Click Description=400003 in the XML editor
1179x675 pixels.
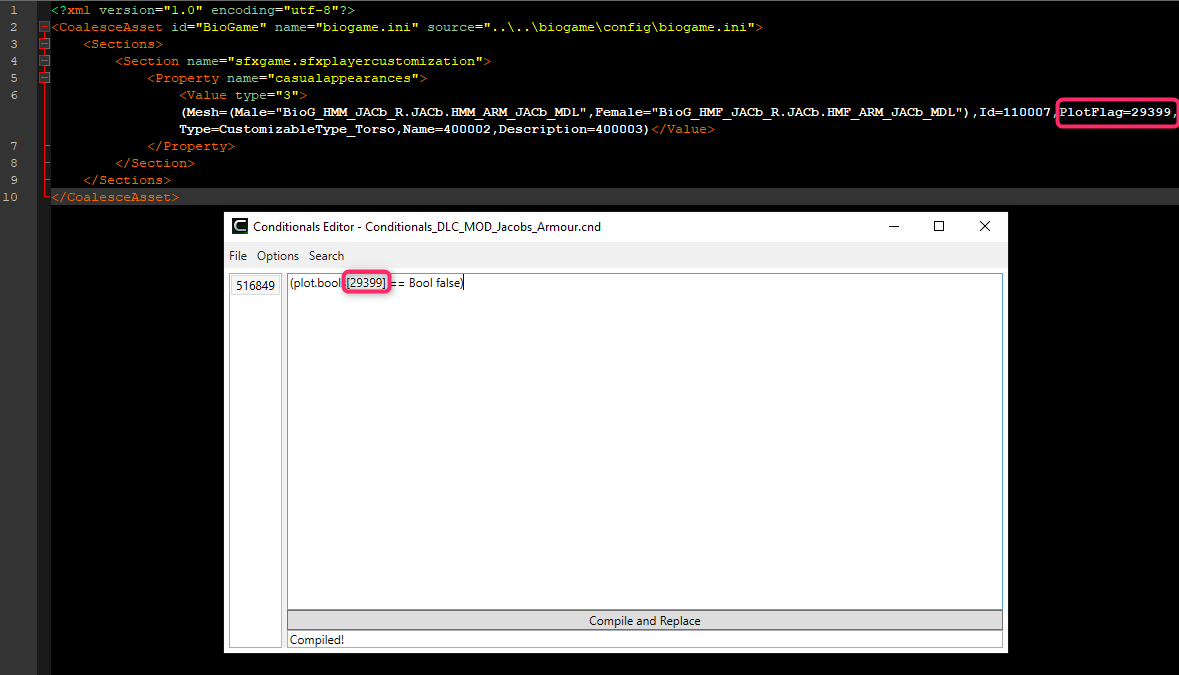pyautogui.click(x=570, y=129)
